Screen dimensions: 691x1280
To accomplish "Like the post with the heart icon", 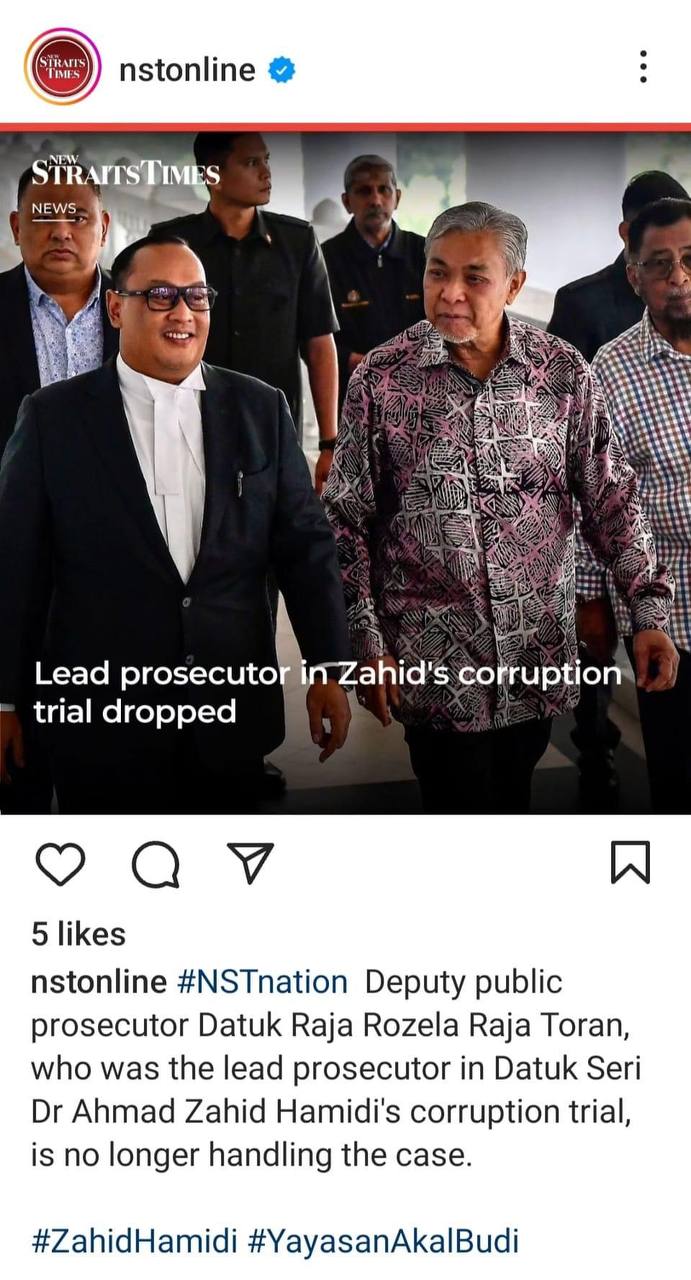I will click(x=60, y=863).
